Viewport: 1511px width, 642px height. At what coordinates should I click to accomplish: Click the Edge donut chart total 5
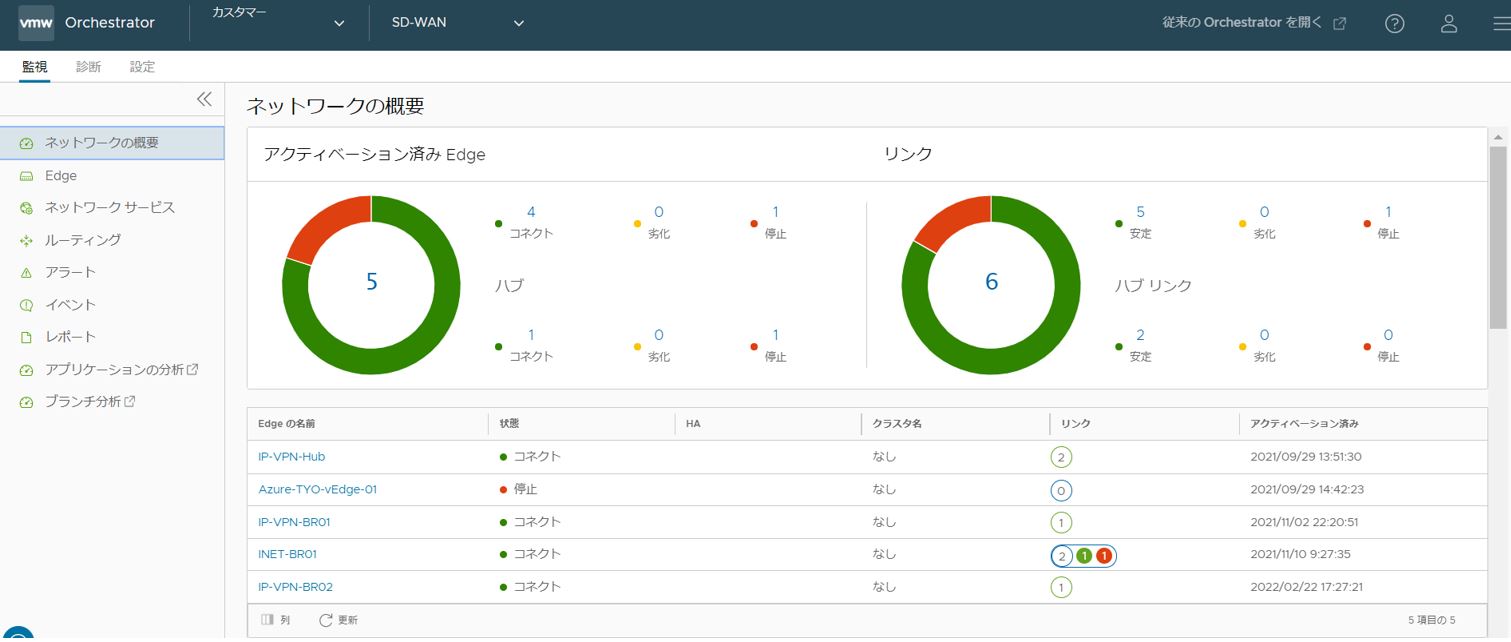coord(372,282)
